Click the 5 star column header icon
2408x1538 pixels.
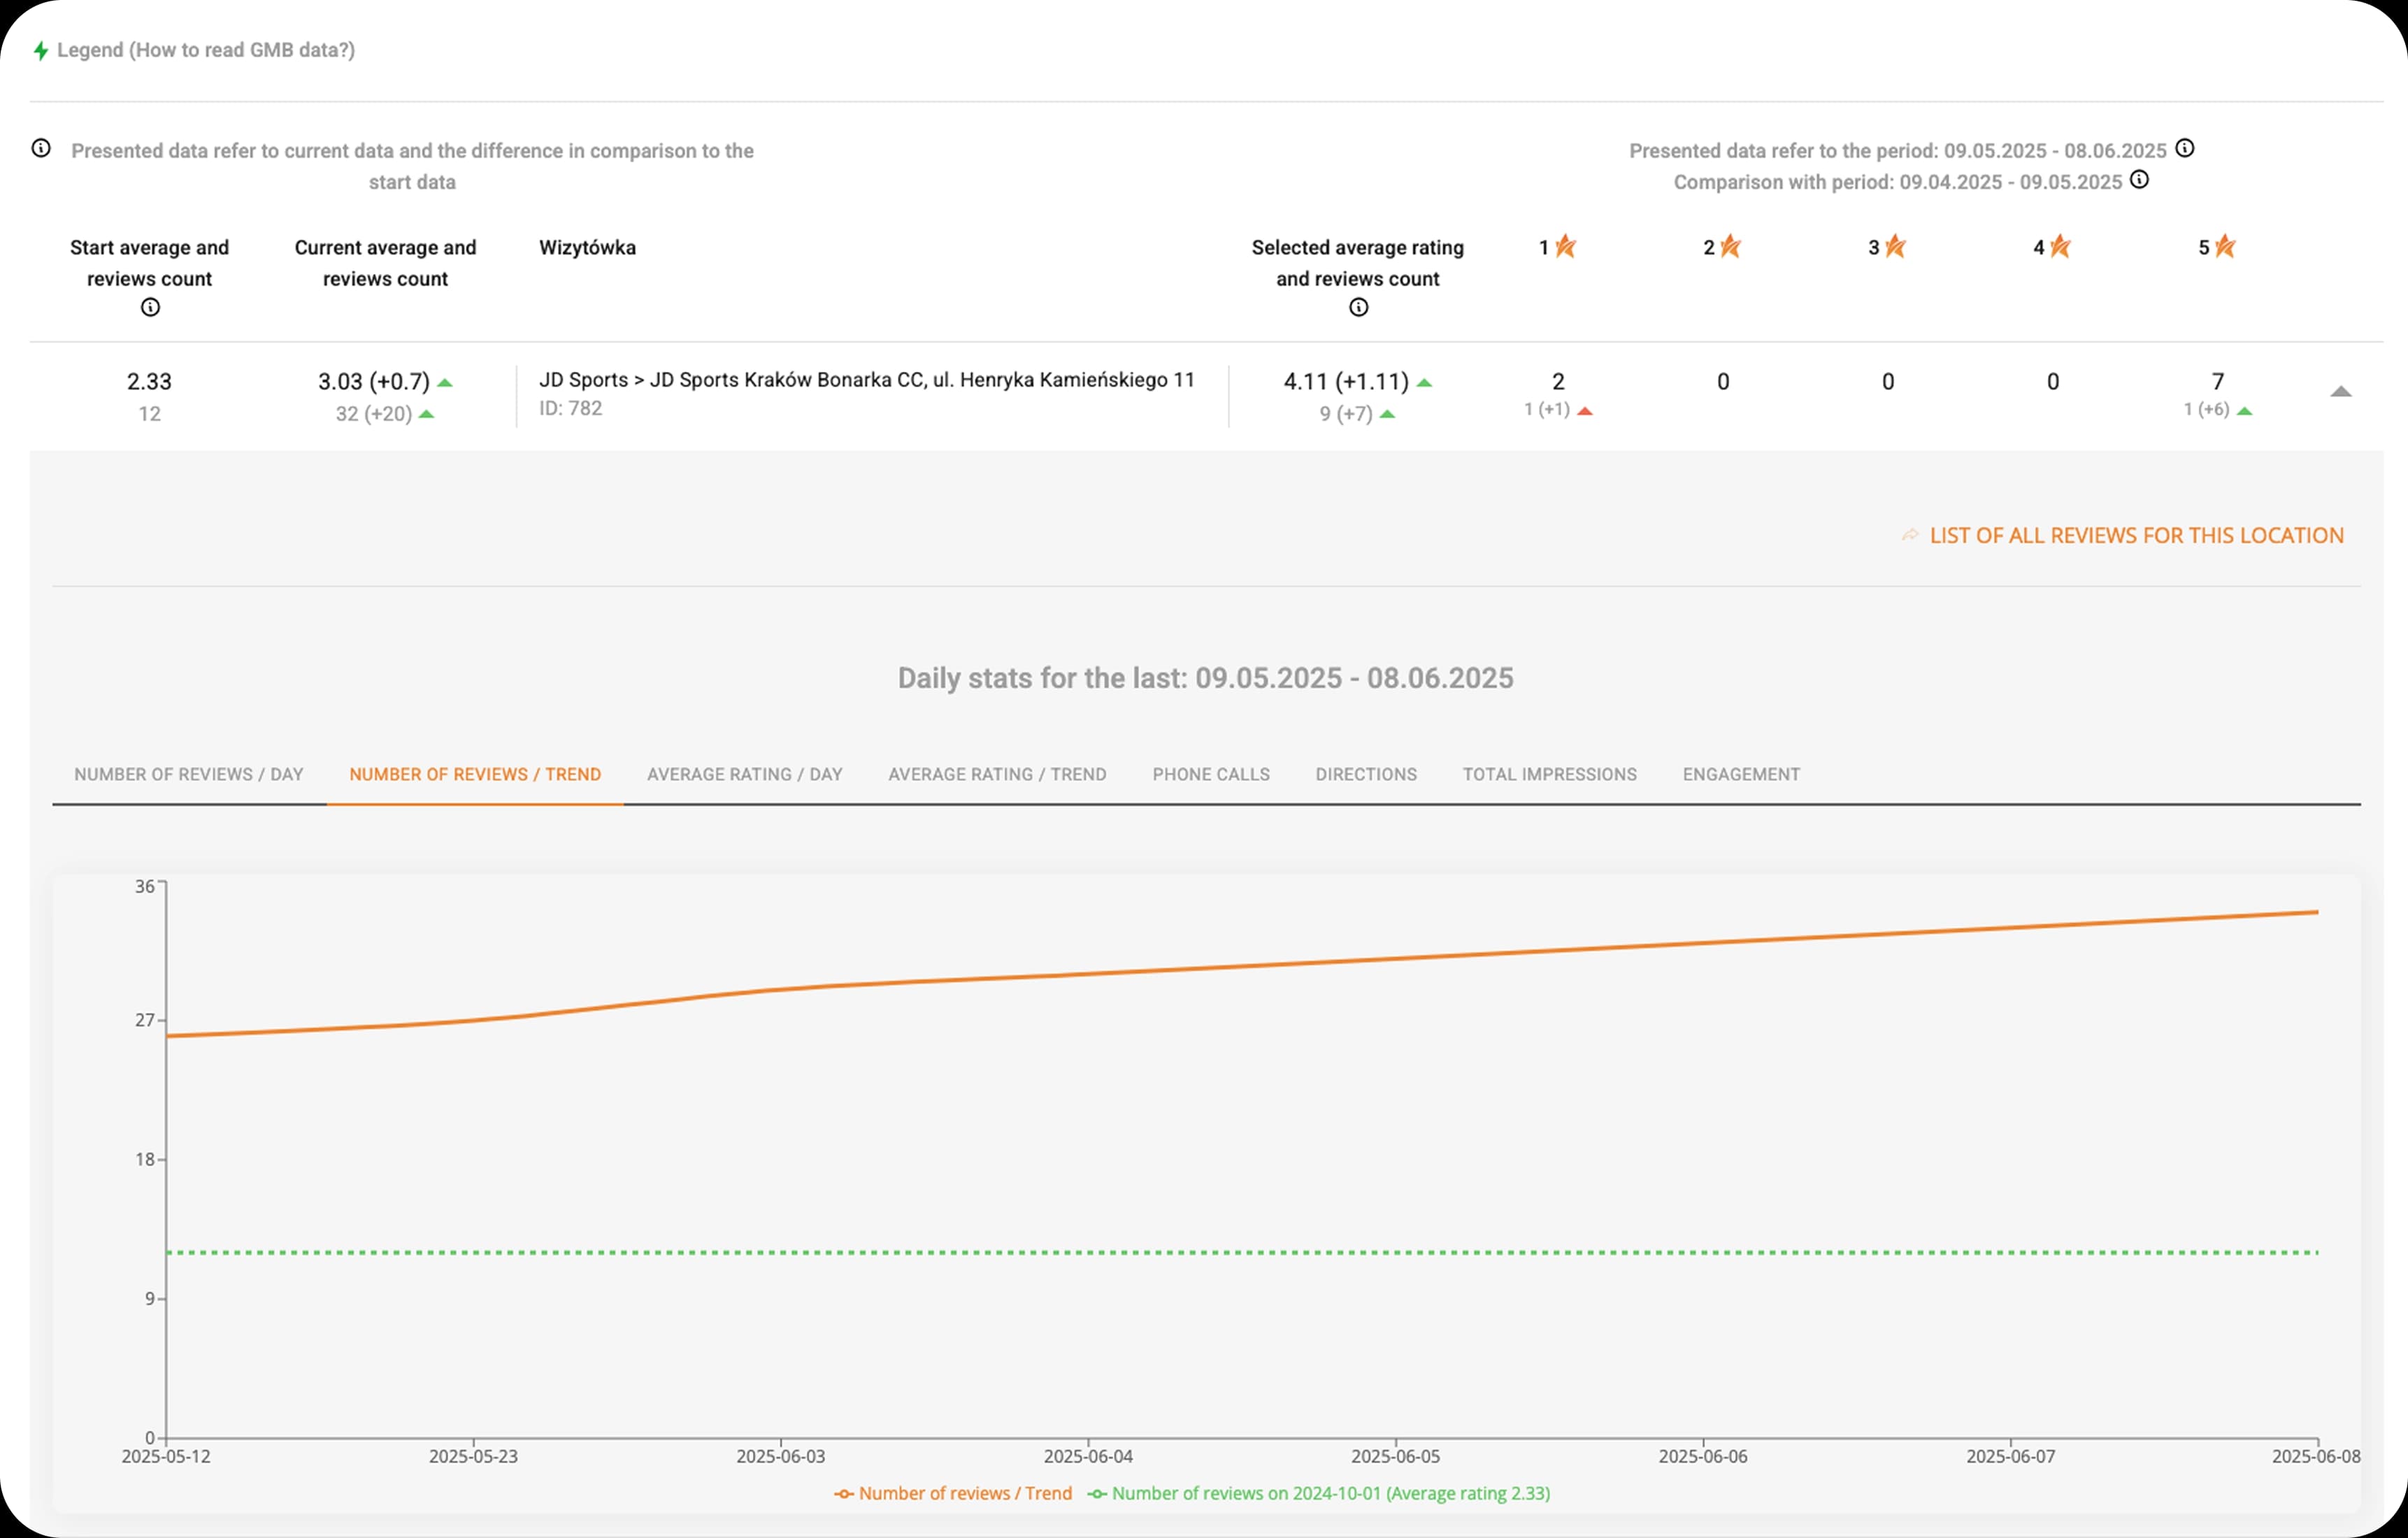(2225, 246)
